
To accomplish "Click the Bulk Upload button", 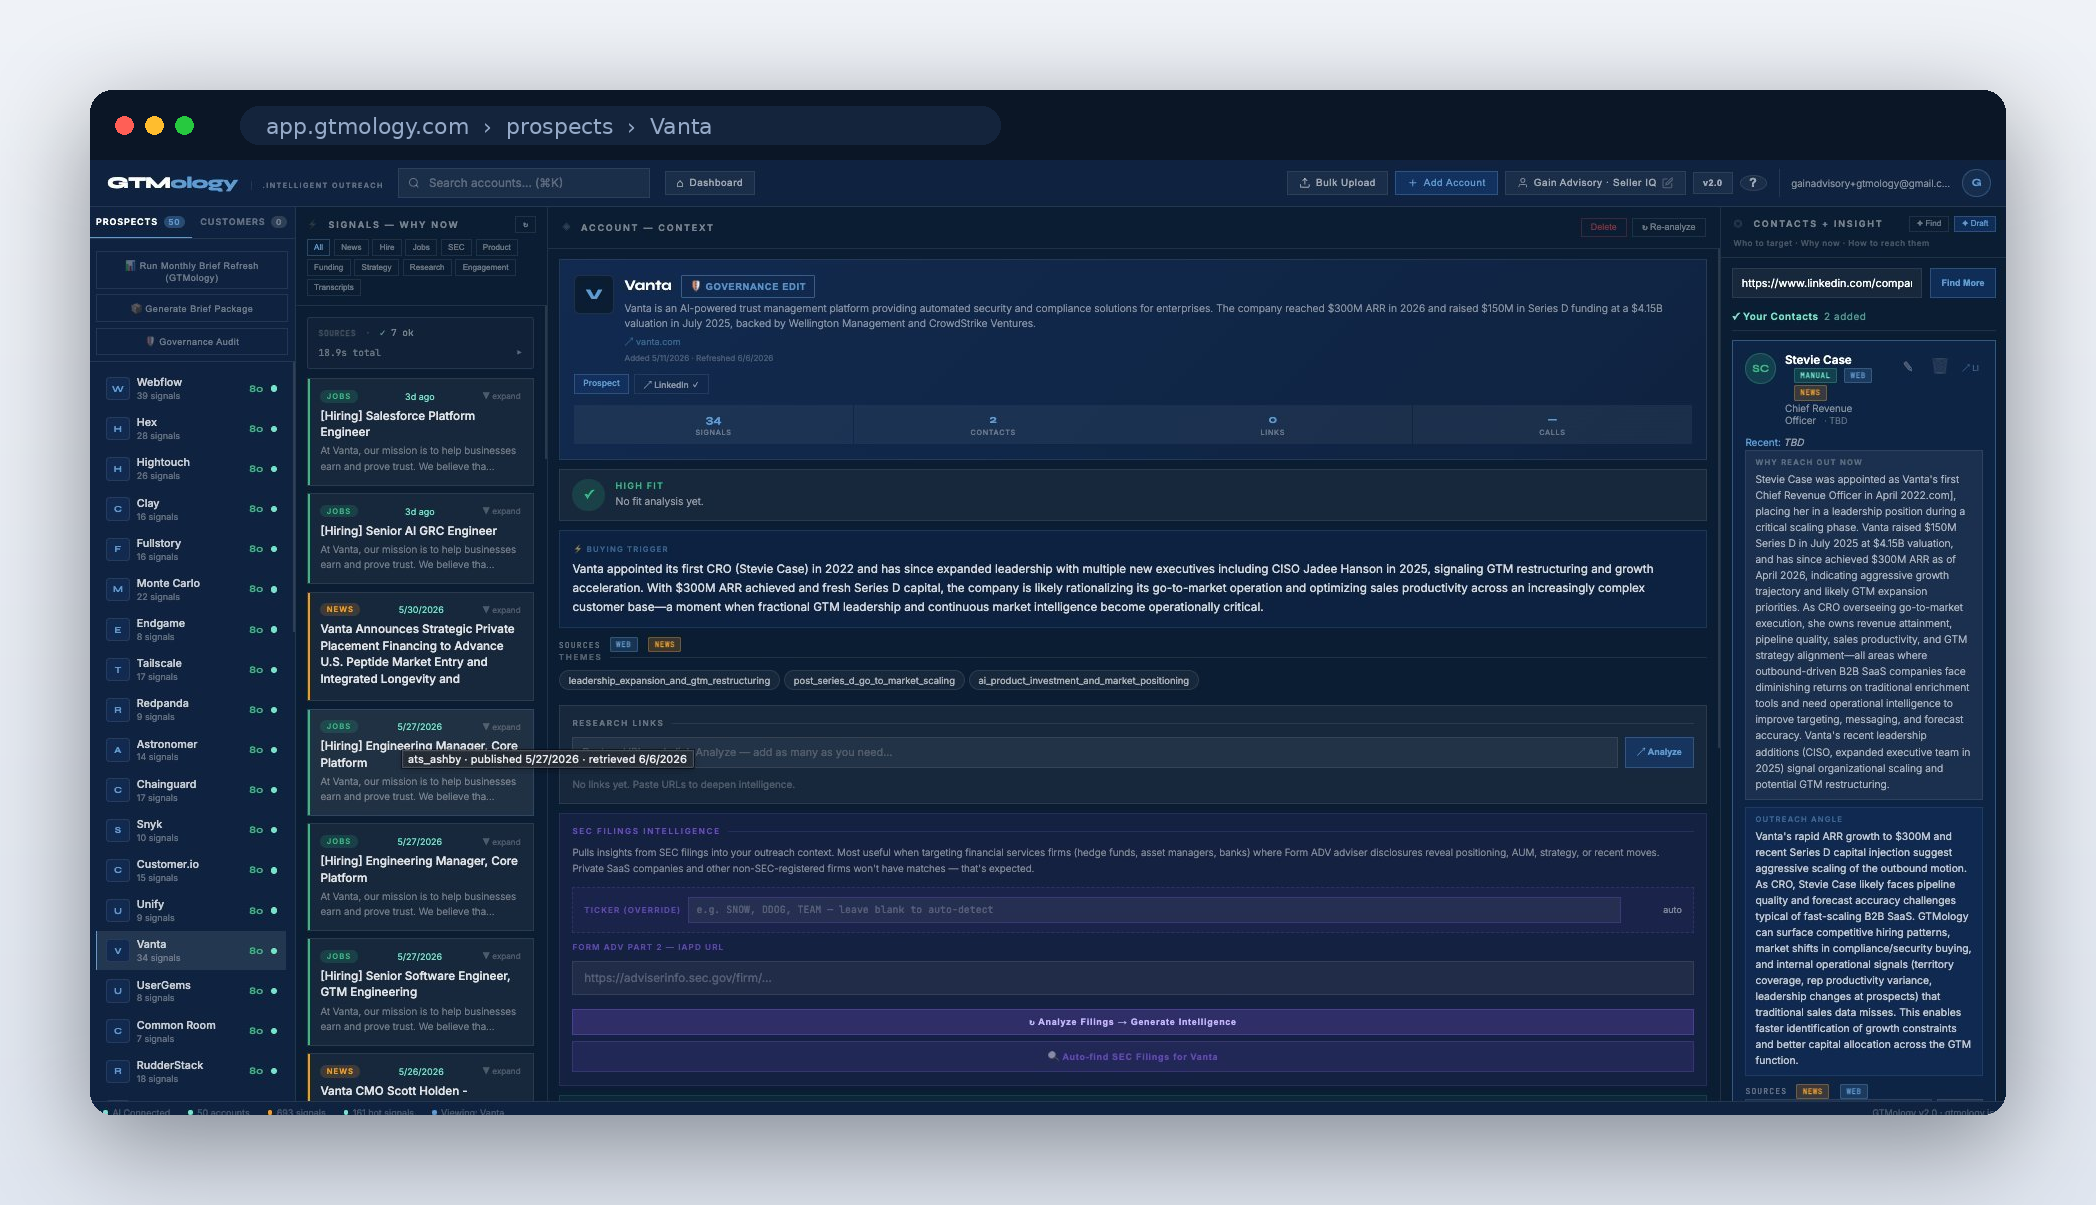I will coord(1337,183).
